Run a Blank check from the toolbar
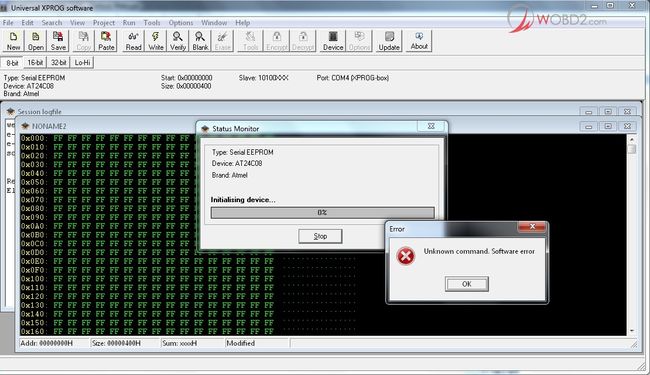 click(200, 41)
